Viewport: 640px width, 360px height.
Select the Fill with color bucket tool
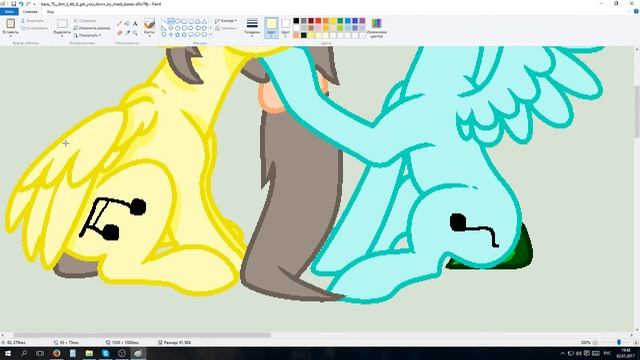pos(127,24)
